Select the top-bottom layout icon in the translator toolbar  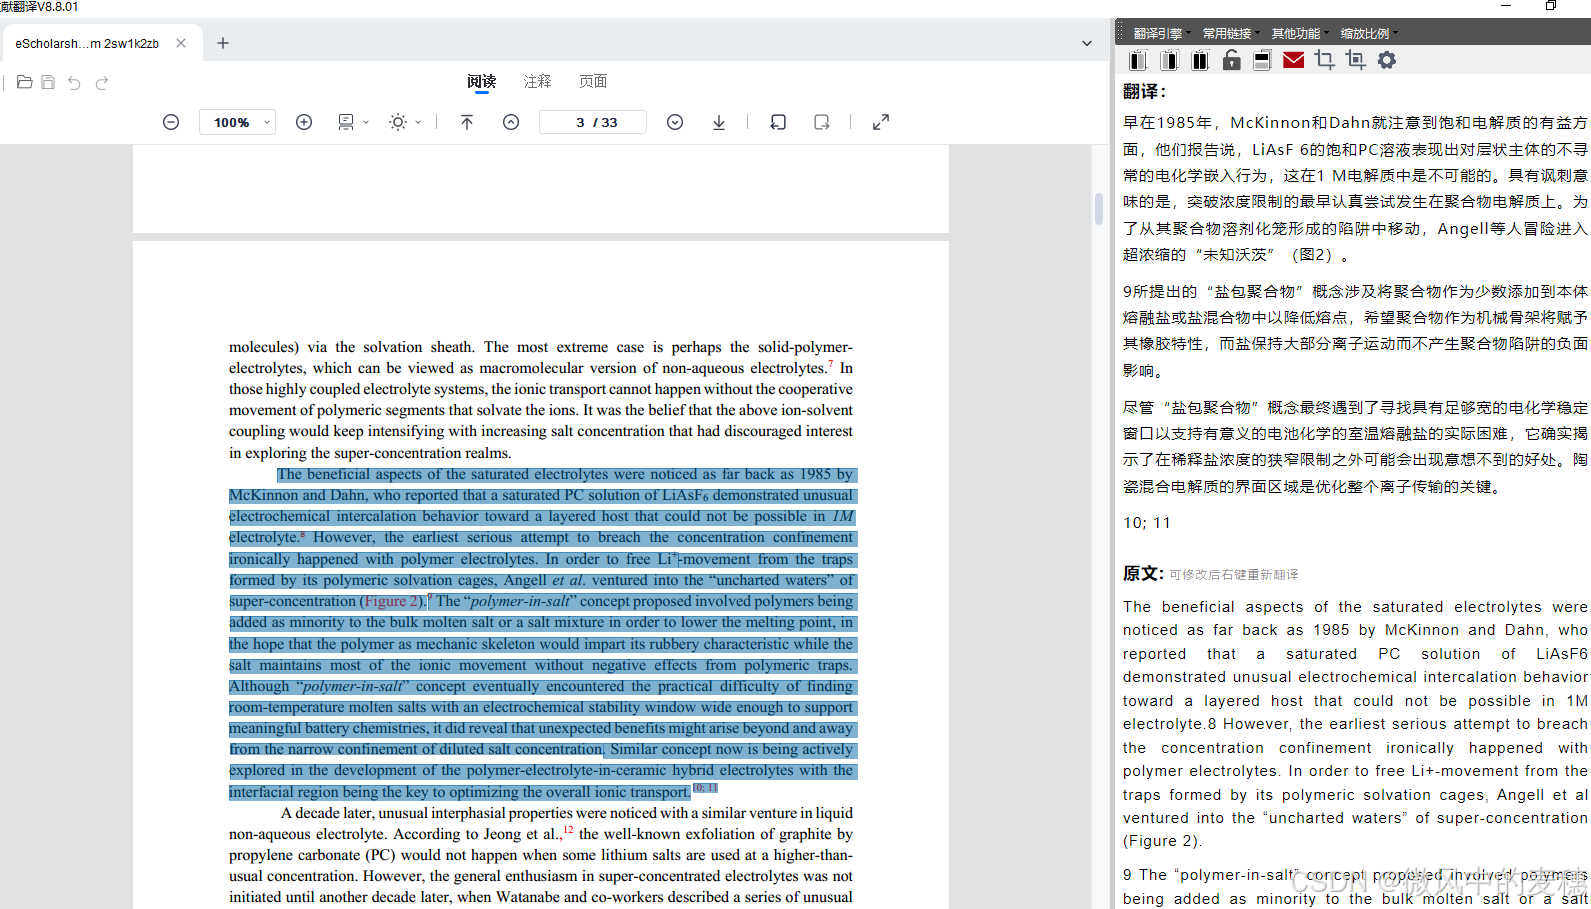pos(1262,61)
